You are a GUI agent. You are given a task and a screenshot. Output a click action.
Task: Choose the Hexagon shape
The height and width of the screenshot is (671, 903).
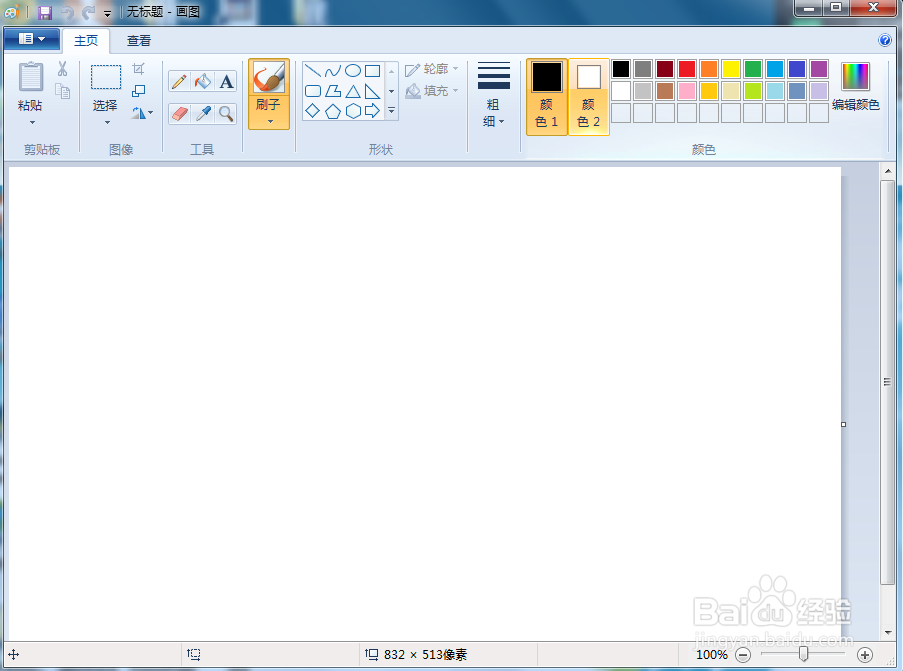(353, 111)
